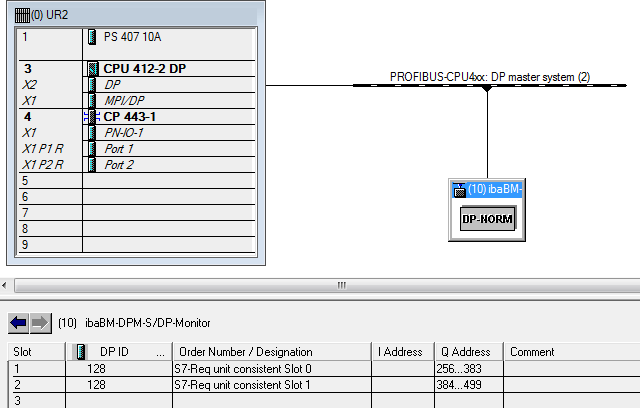Click the Port 1 icon

92,149
